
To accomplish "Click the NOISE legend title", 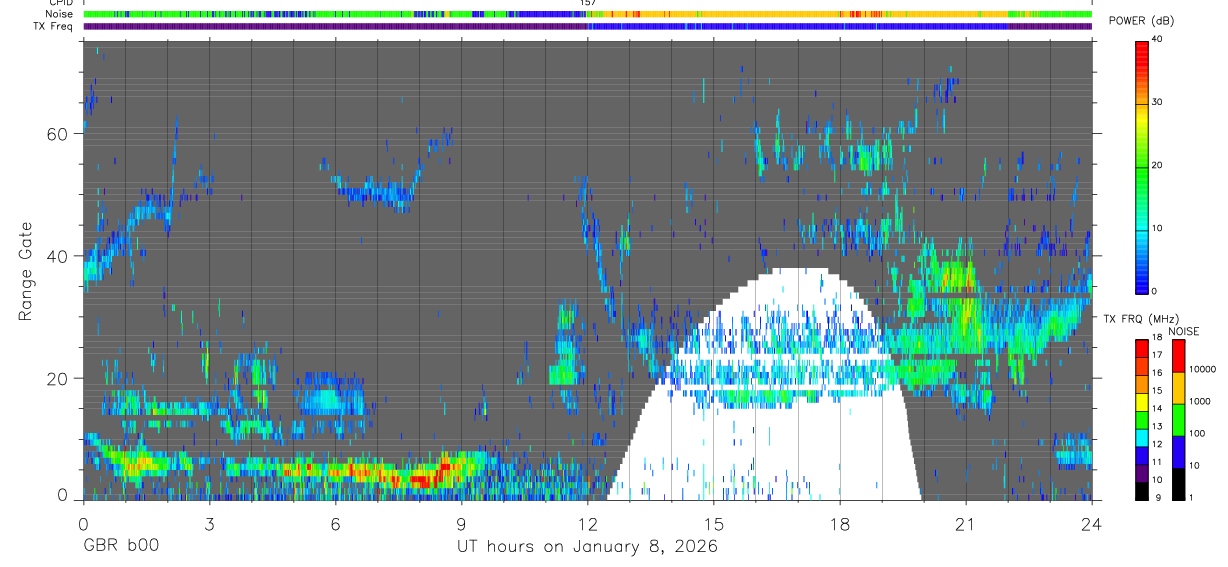I will pos(1184,331).
